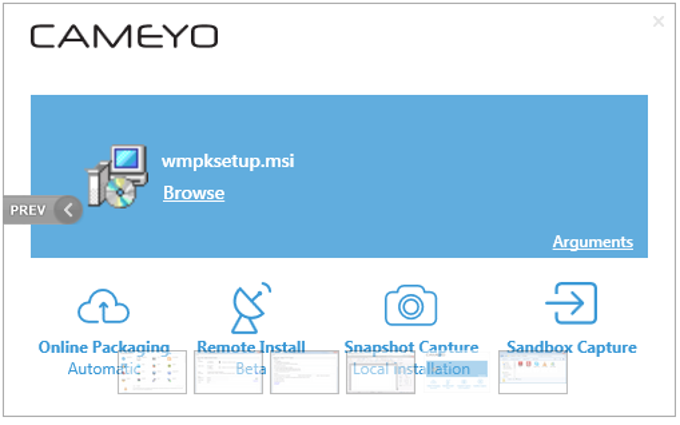Pick the Sandbox Capture arrow-in-box icon
The image size is (680, 425).
pos(571,303)
